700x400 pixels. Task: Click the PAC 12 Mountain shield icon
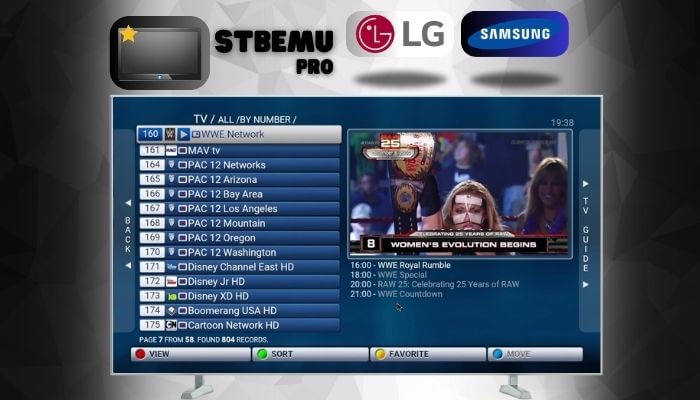coord(171,223)
